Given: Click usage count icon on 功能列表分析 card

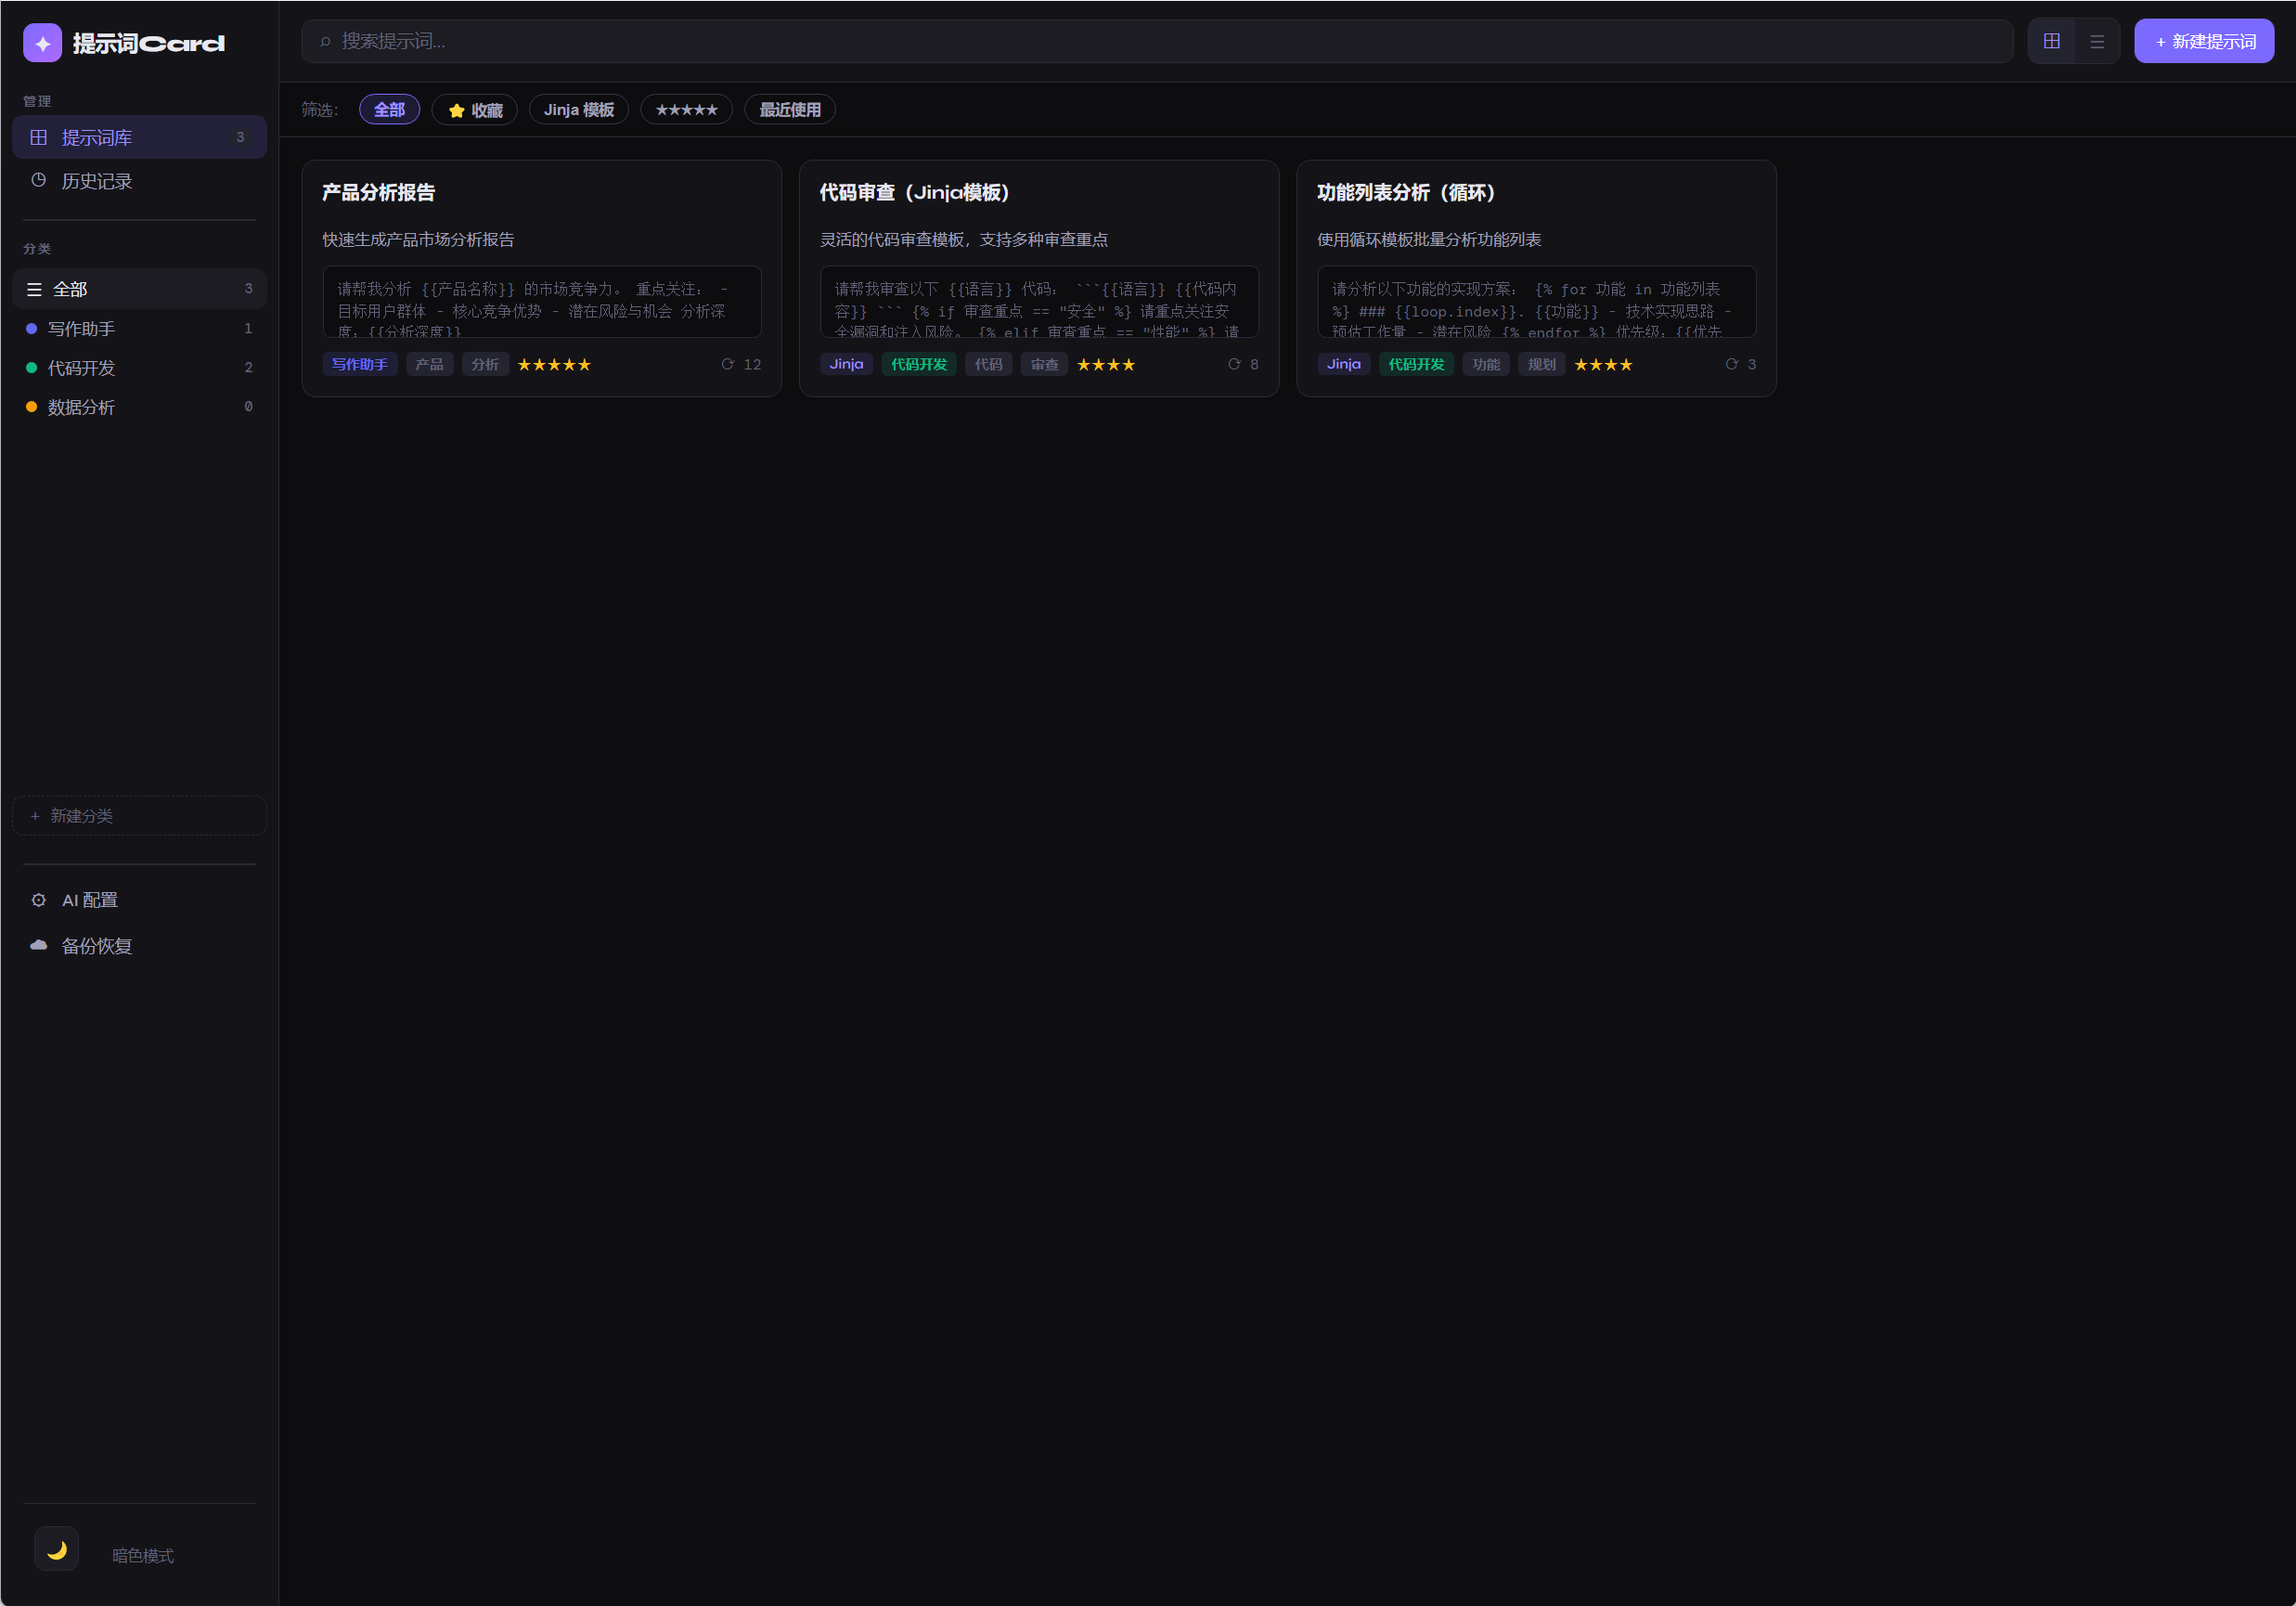Looking at the screenshot, I should coord(1731,364).
